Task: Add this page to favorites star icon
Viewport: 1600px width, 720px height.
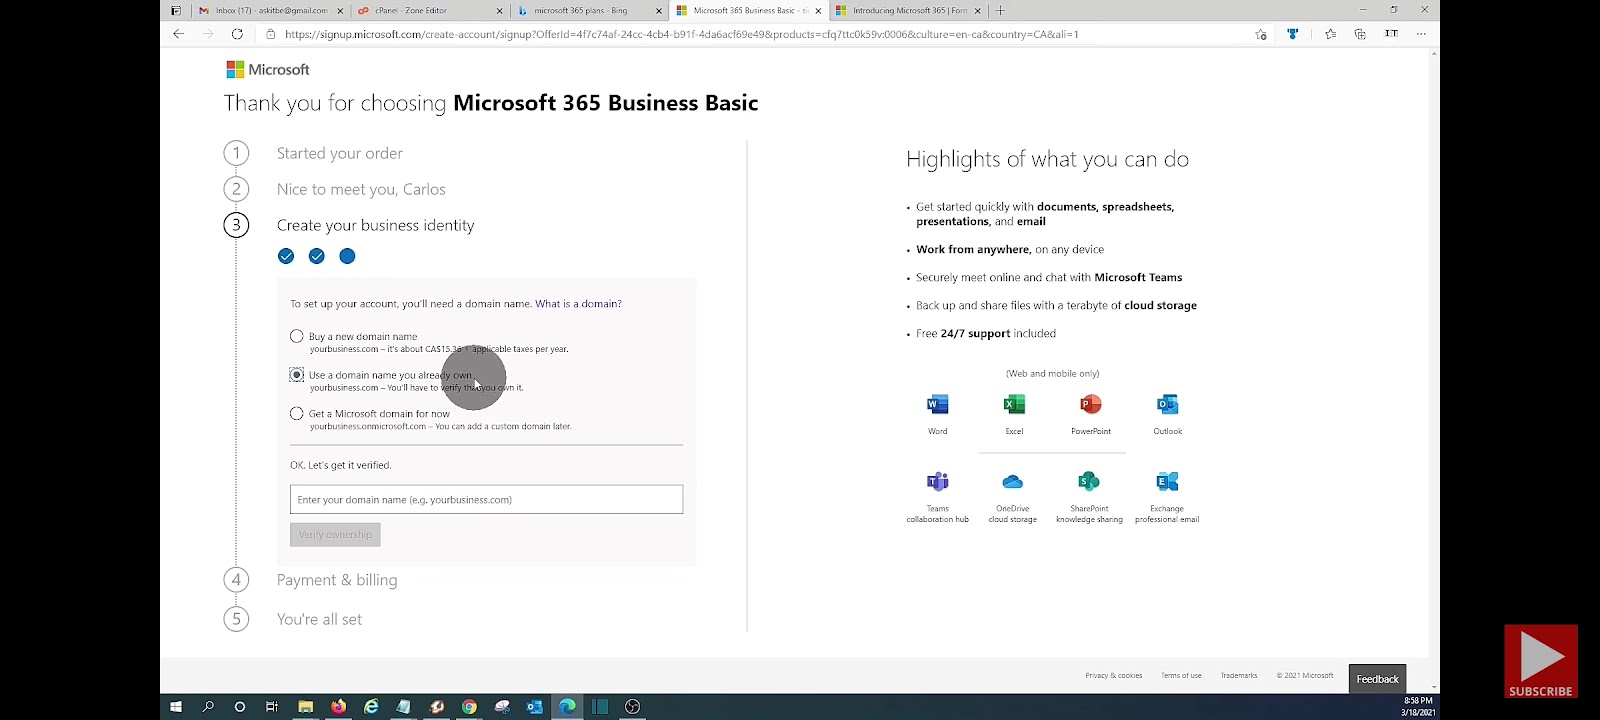Action: tap(1261, 34)
